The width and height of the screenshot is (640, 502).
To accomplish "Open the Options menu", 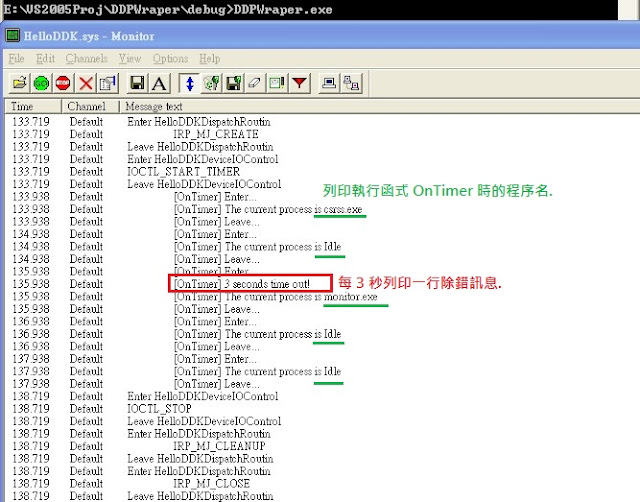I will (x=170, y=59).
